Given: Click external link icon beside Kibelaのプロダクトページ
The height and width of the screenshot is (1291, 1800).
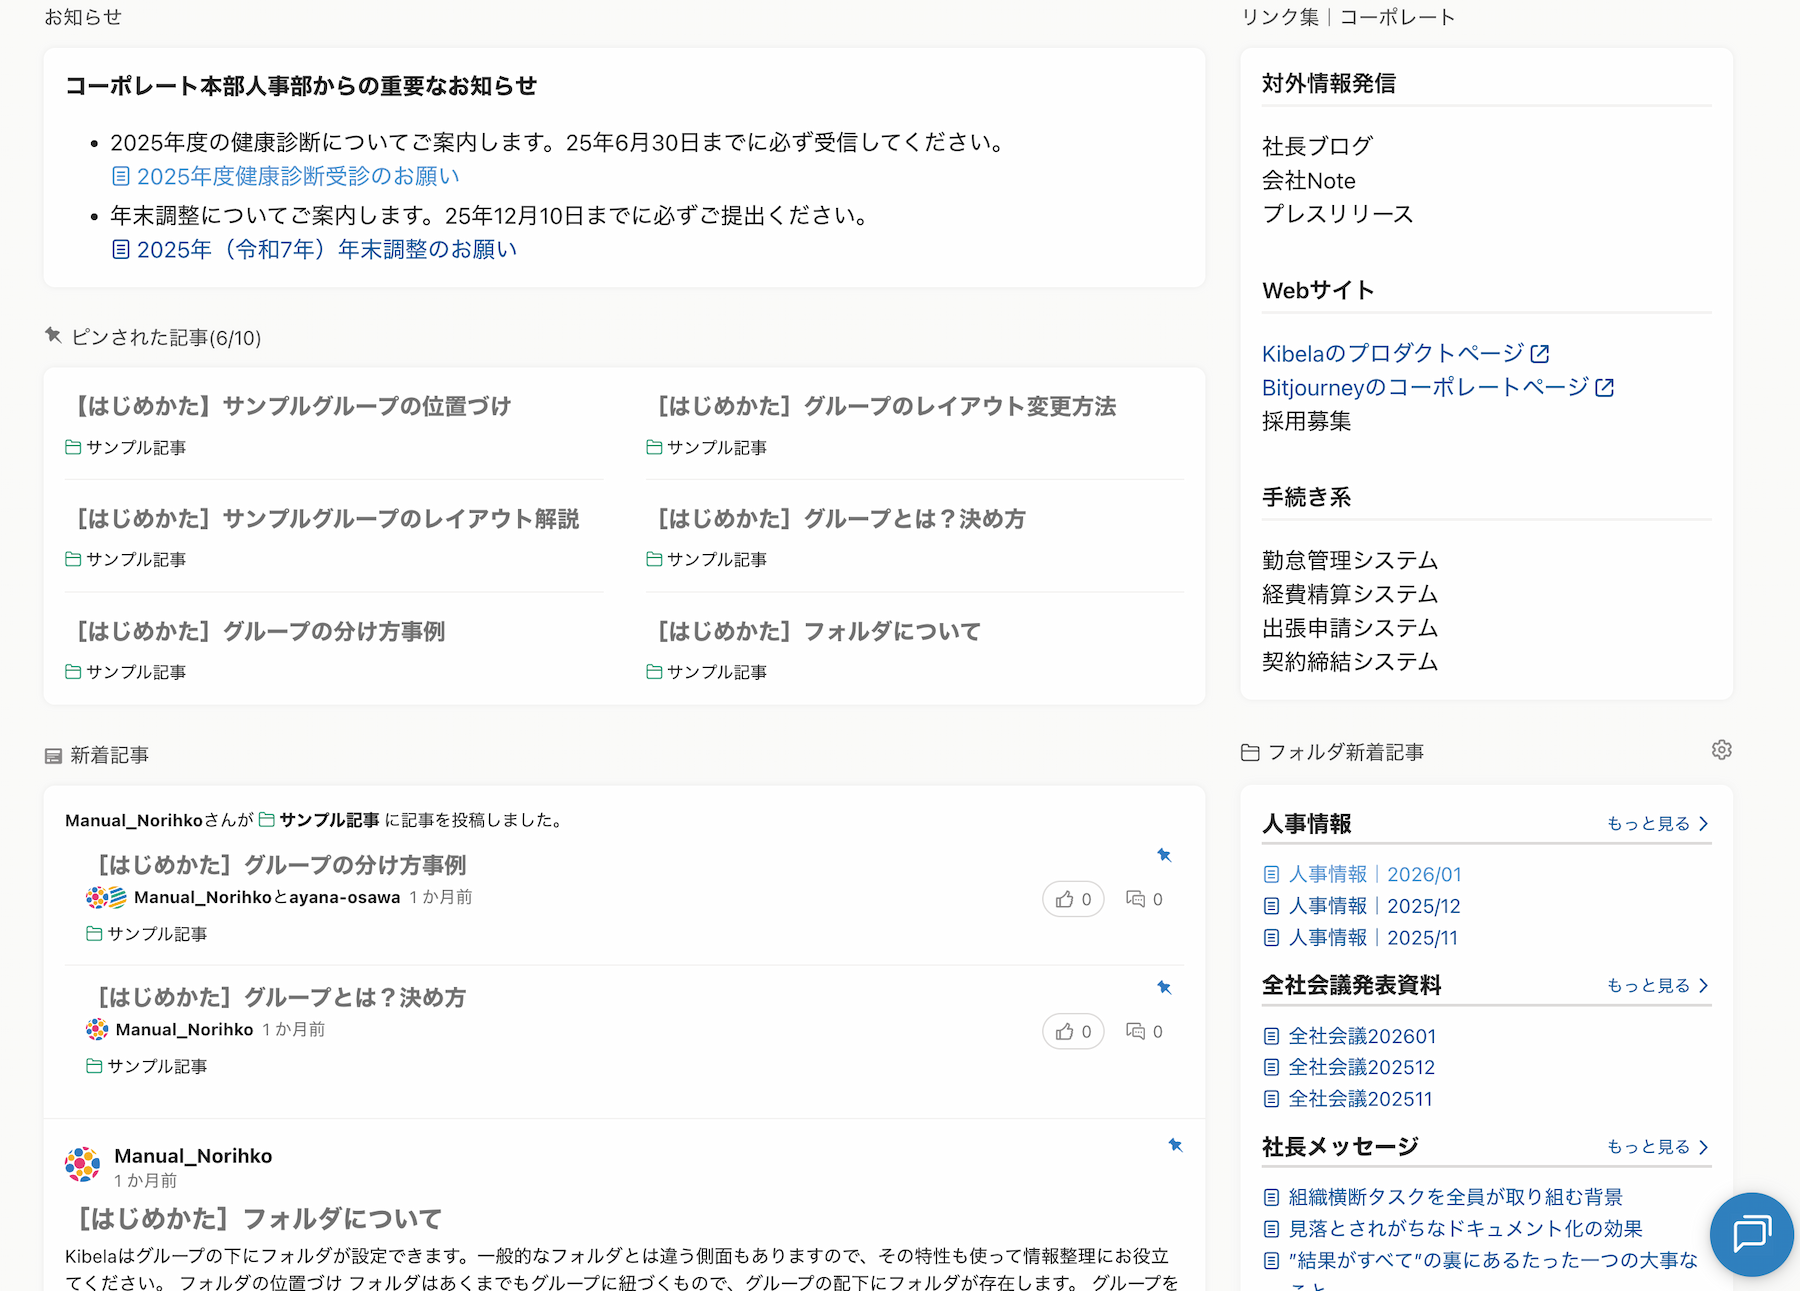Looking at the screenshot, I should click(x=1541, y=352).
